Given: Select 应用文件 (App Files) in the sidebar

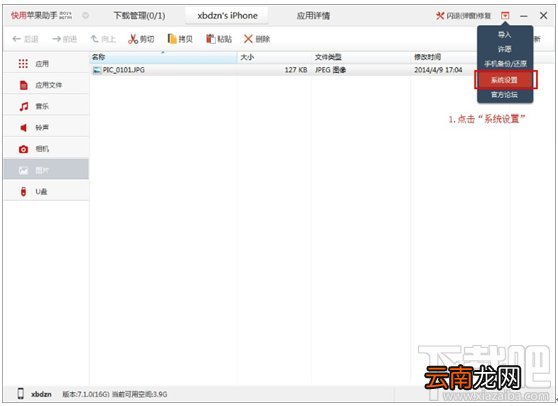Looking at the screenshot, I should click(x=46, y=85).
